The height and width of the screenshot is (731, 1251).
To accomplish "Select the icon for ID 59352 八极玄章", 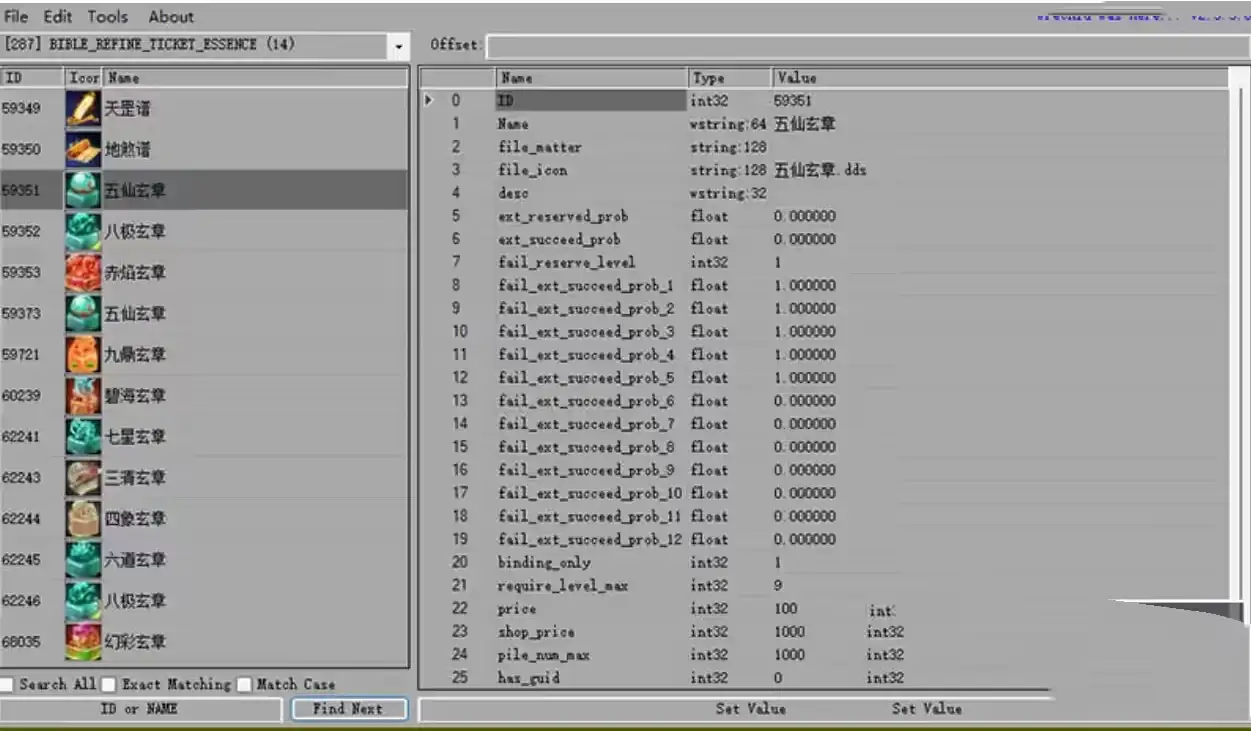I will [83, 231].
